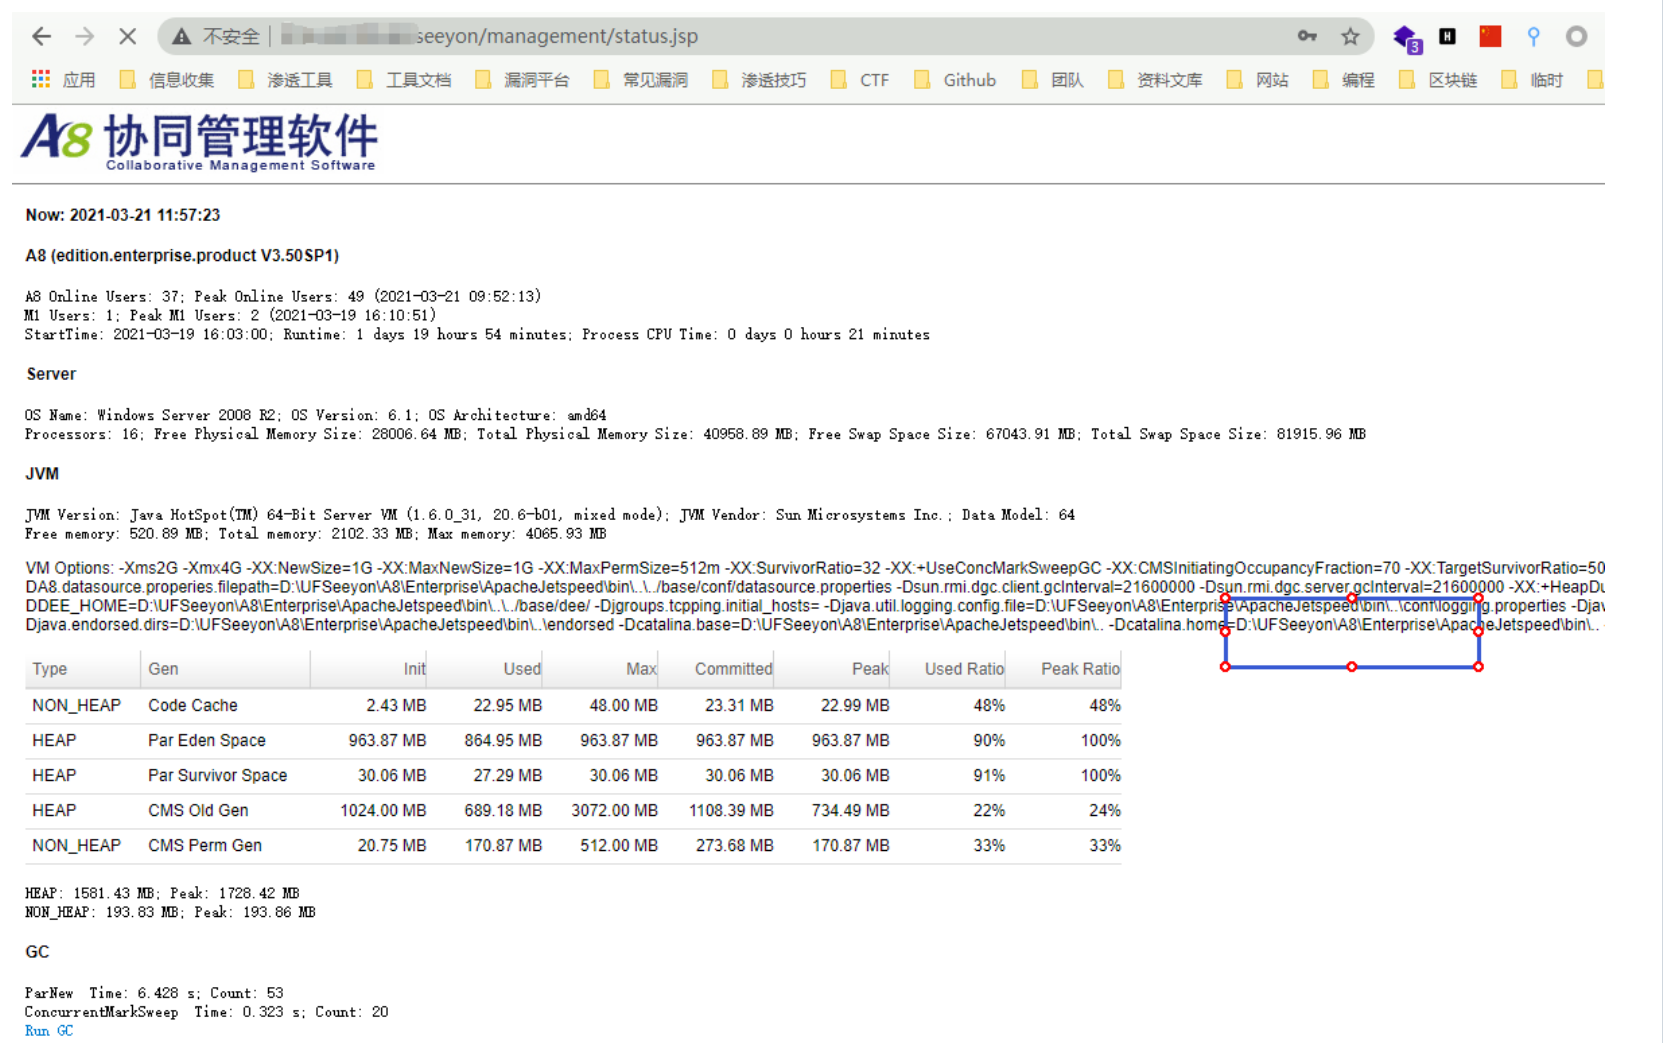Click the address bar URL field

pos(700,37)
